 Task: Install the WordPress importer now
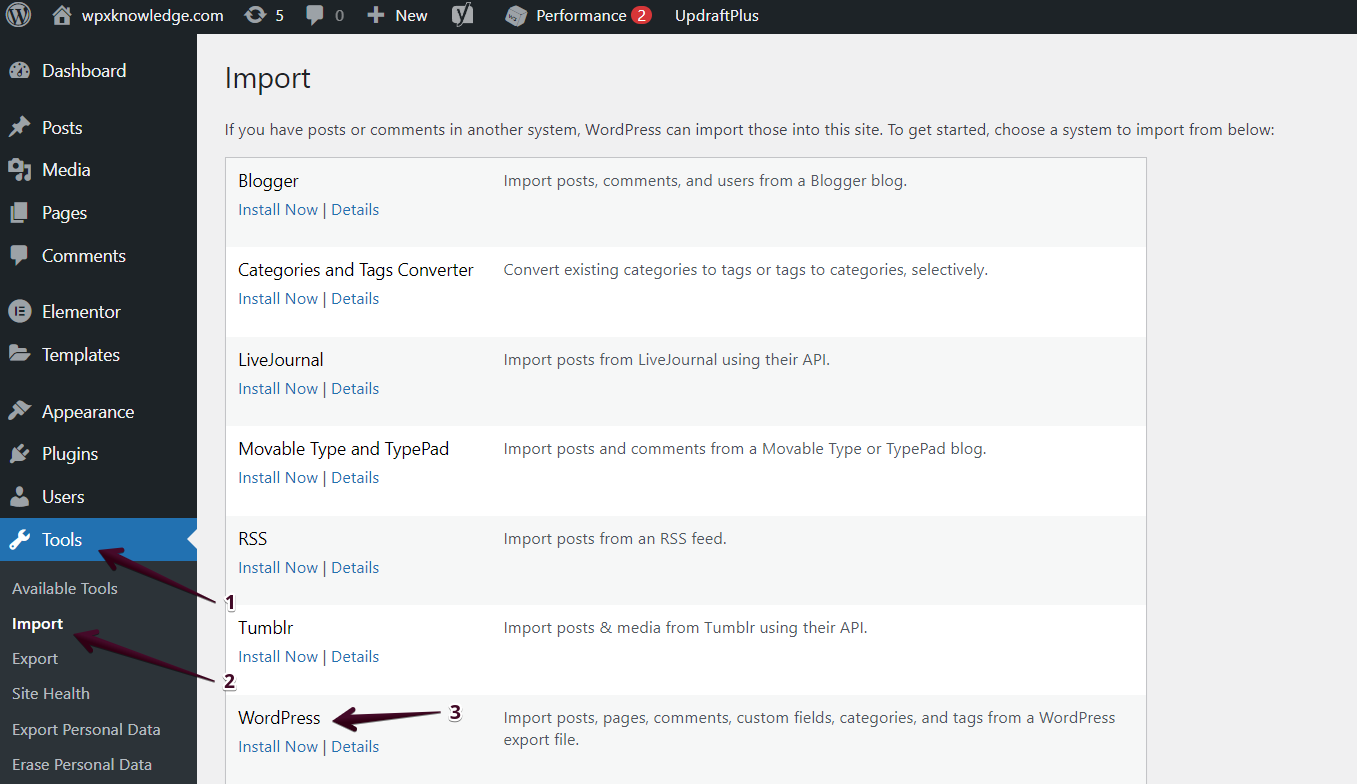(x=278, y=747)
